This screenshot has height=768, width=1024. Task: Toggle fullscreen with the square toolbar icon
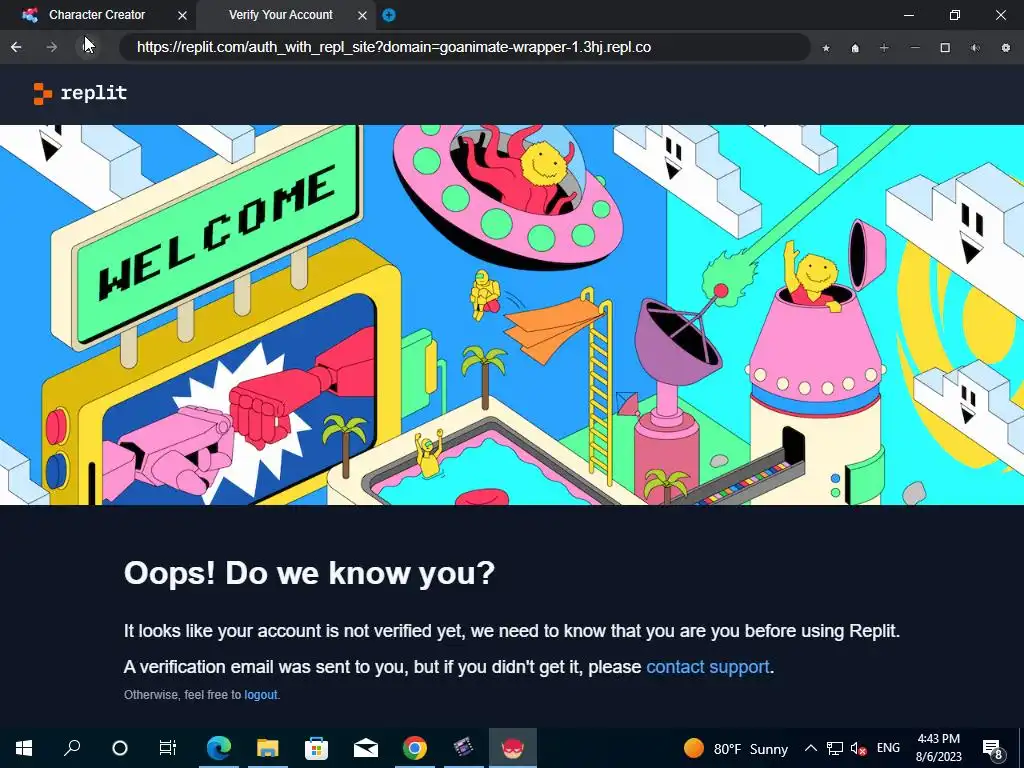[945, 48]
